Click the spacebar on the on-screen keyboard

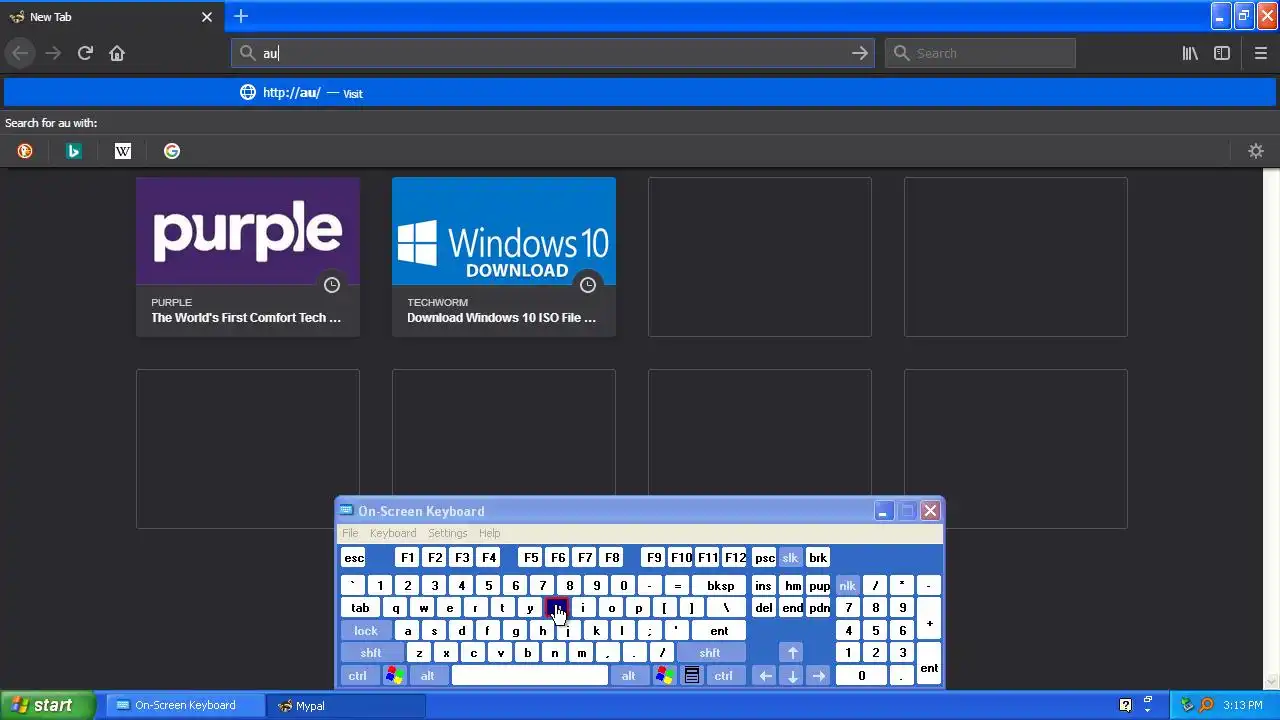coord(529,676)
